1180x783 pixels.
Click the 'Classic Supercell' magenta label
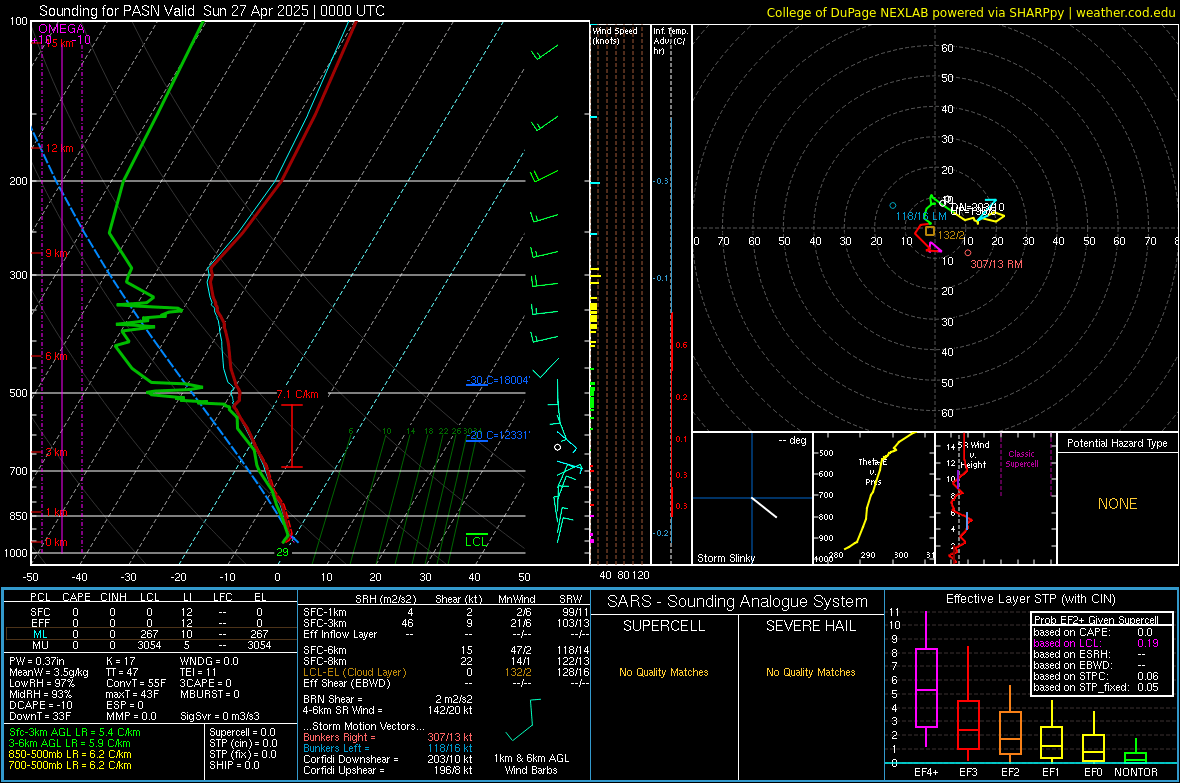(x=1021, y=459)
